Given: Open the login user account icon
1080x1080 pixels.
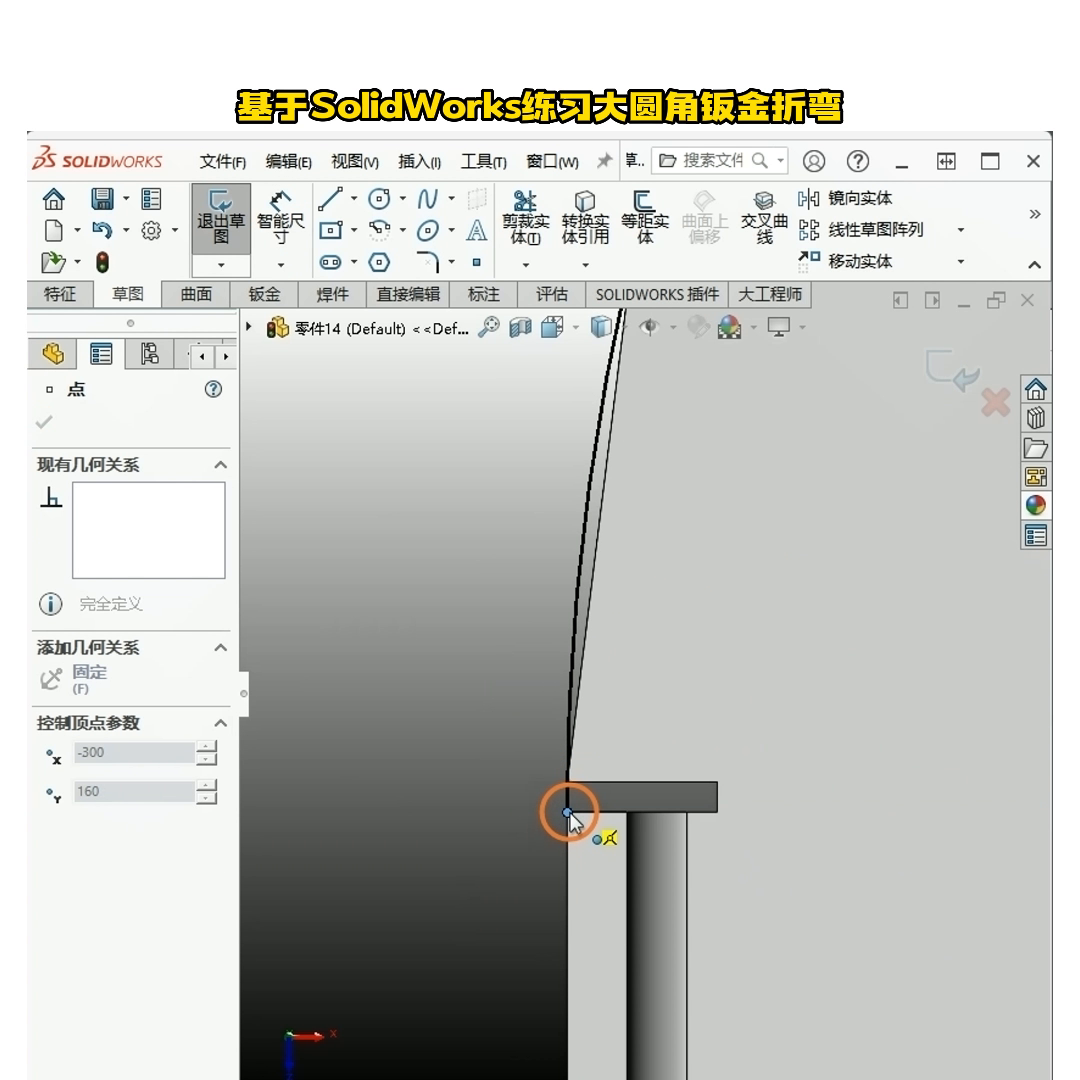Looking at the screenshot, I should (x=813, y=161).
